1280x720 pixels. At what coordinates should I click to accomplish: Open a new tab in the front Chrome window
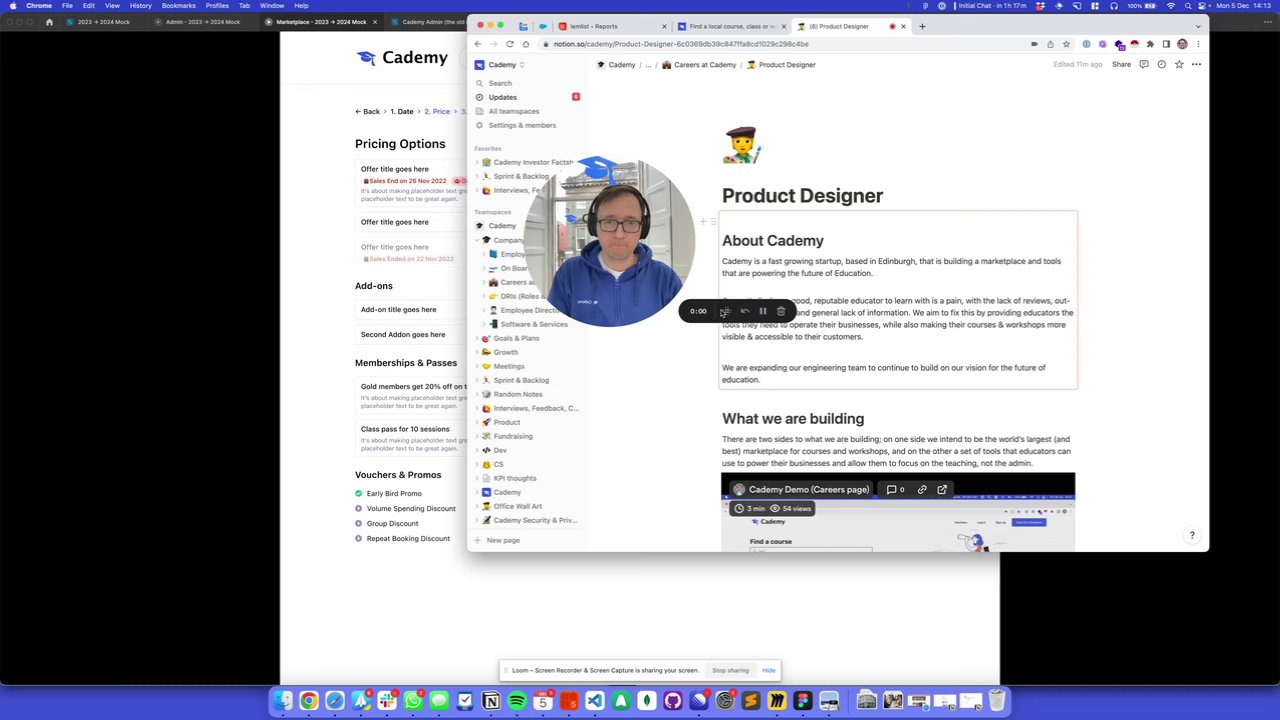point(922,26)
